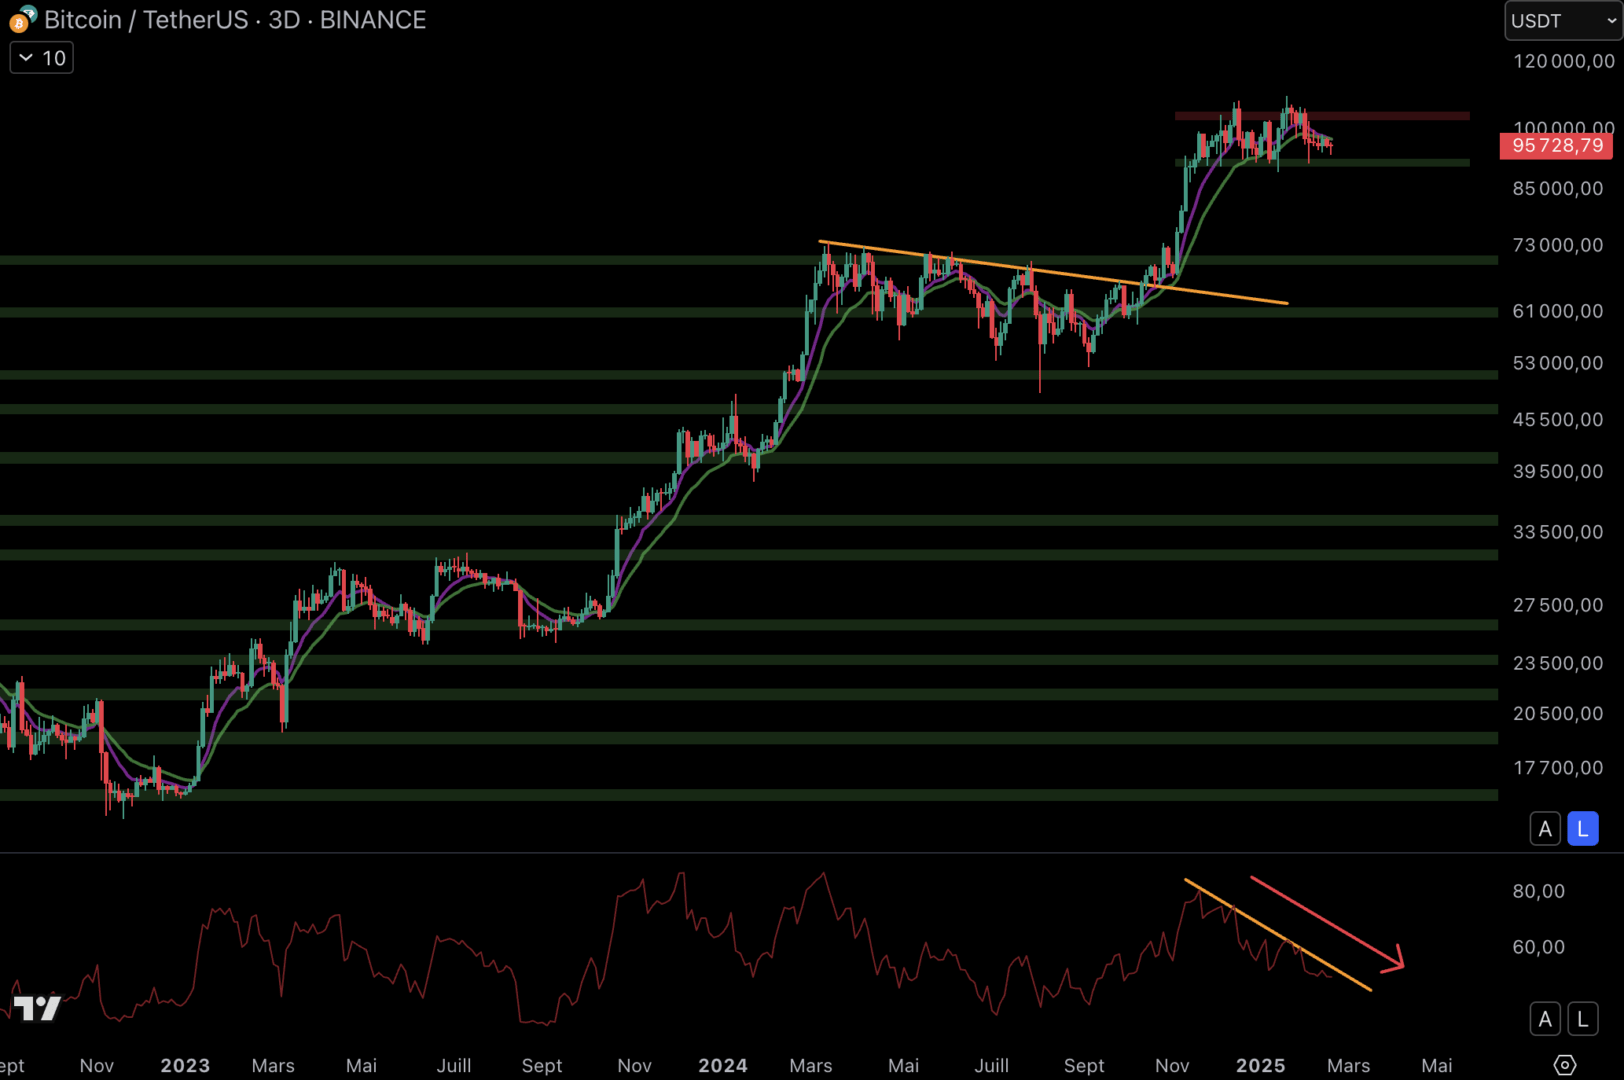Toggle log scale L on price chart
This screenshot has height=1080, width=1624.
click(x=1583, y=829)
